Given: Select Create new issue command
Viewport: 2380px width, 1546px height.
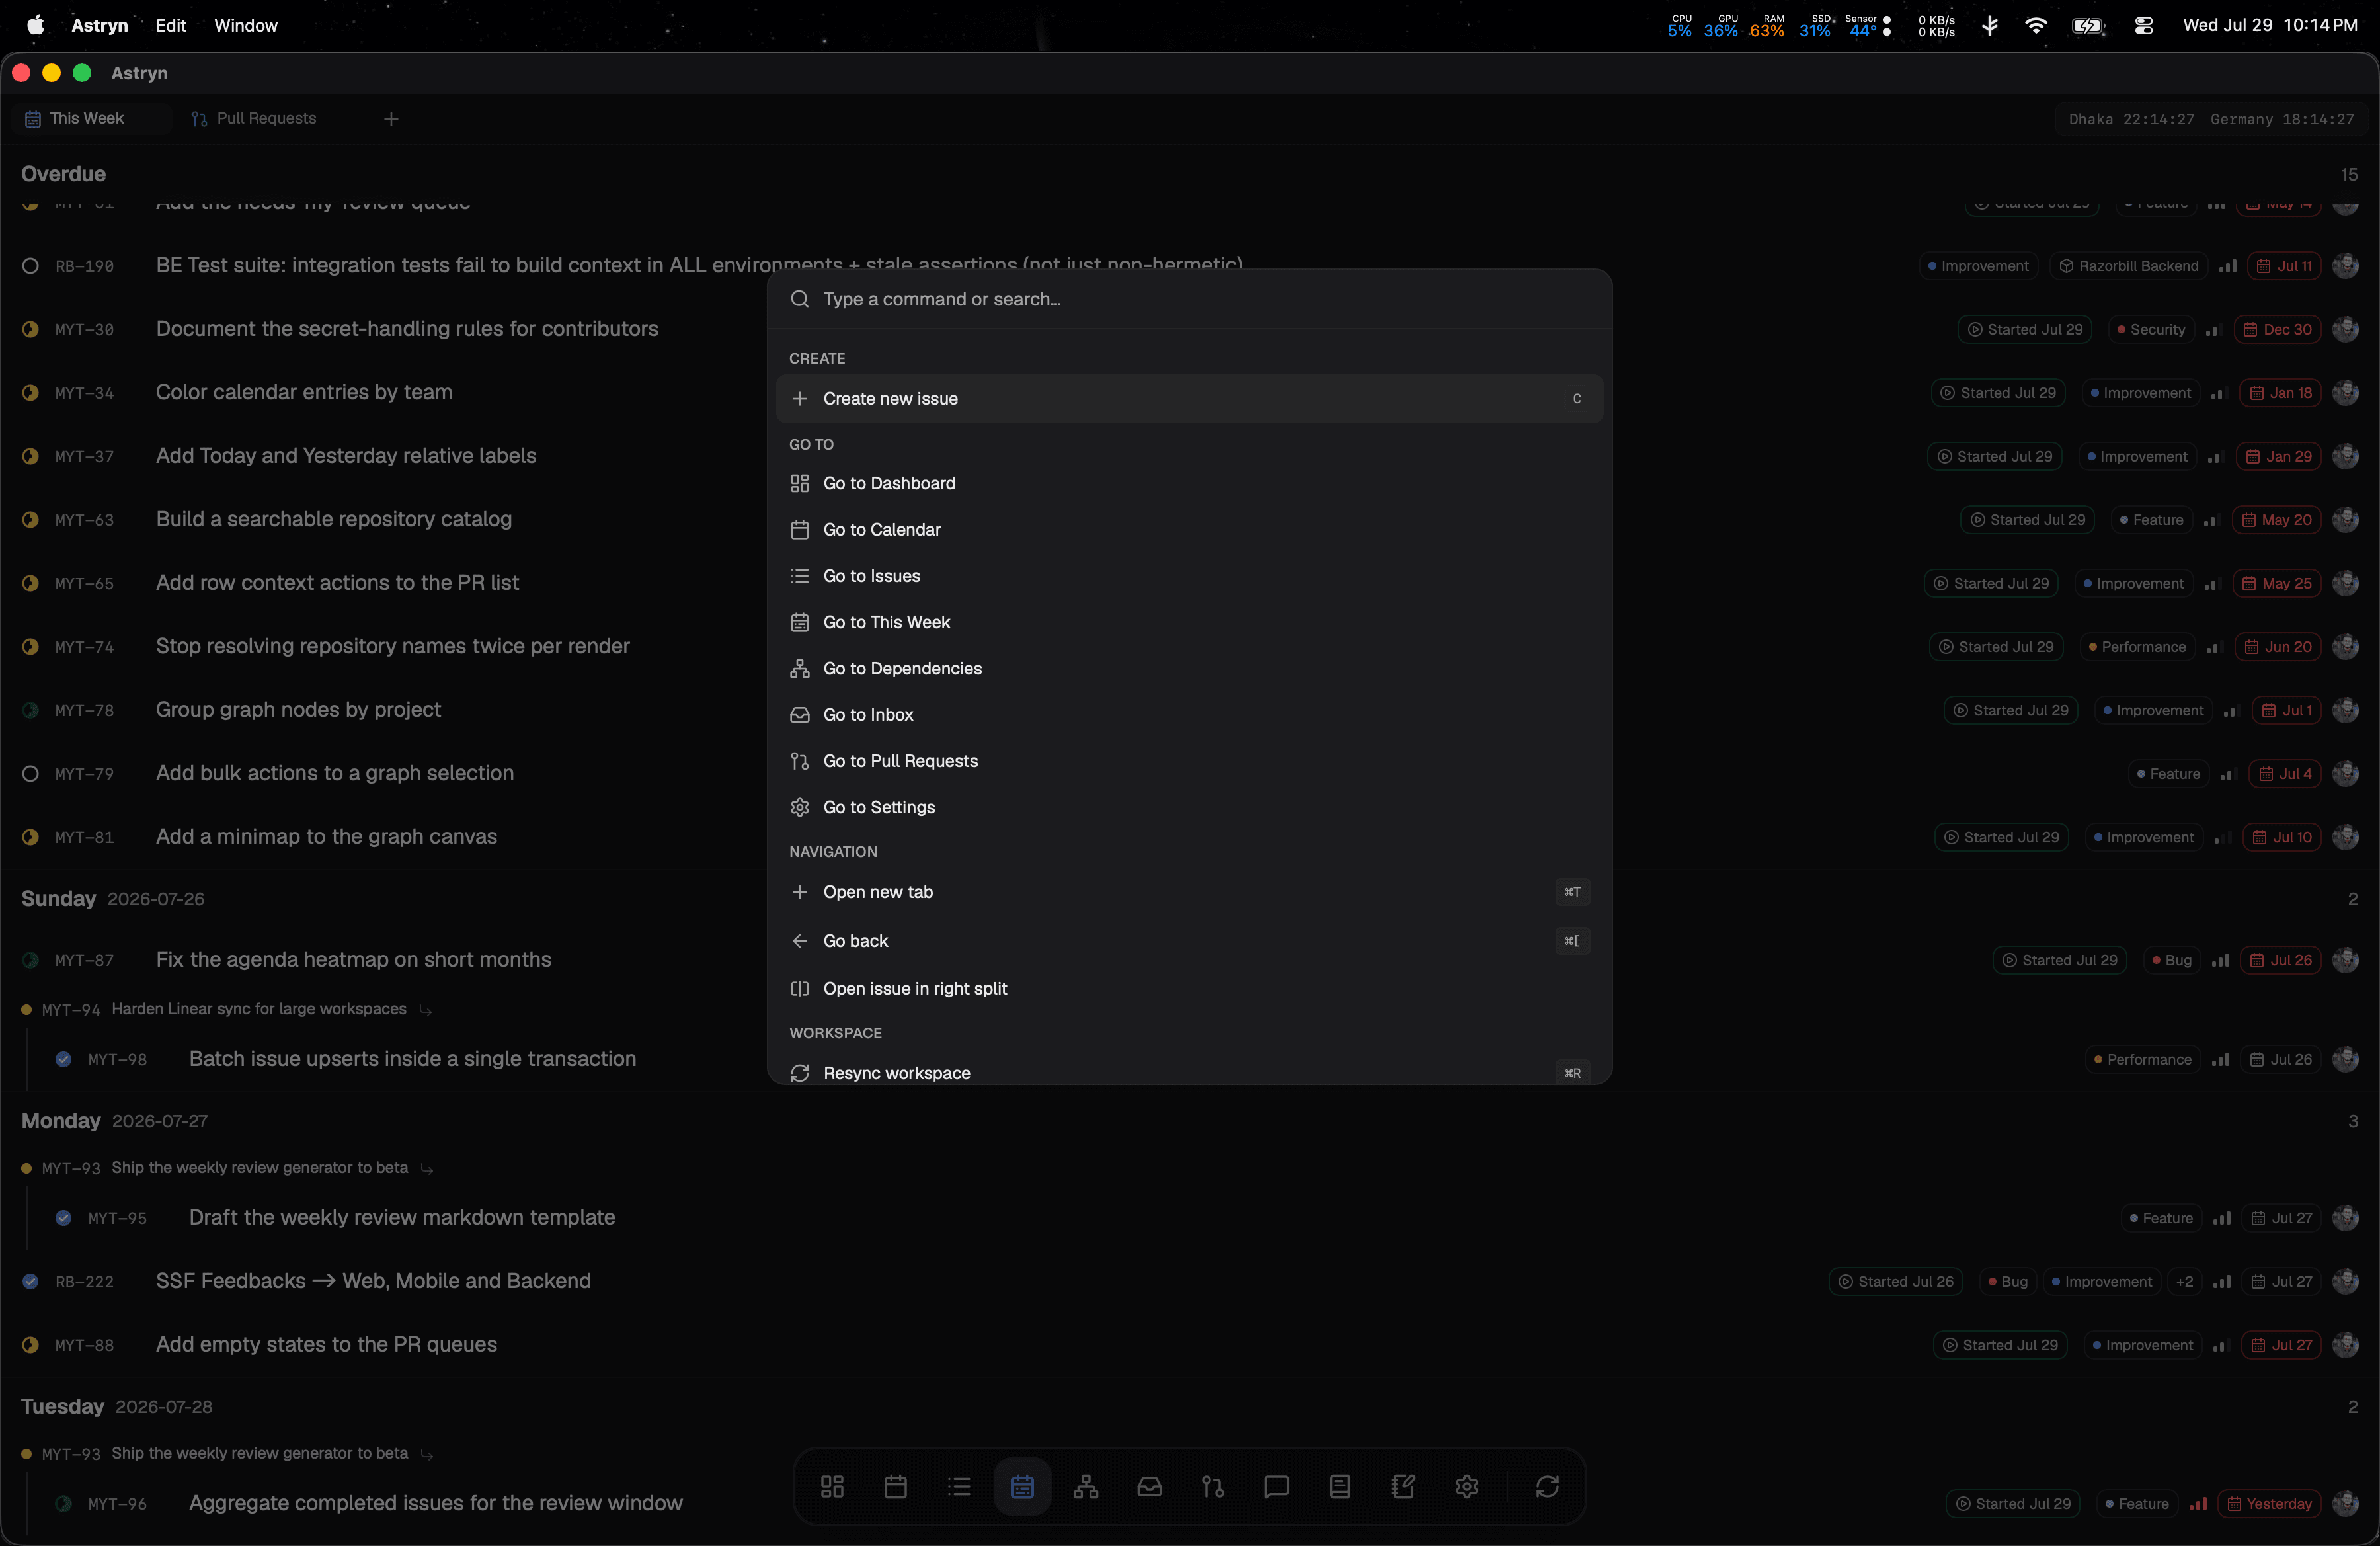Looking at the screenshot, I should (1189, 399).
